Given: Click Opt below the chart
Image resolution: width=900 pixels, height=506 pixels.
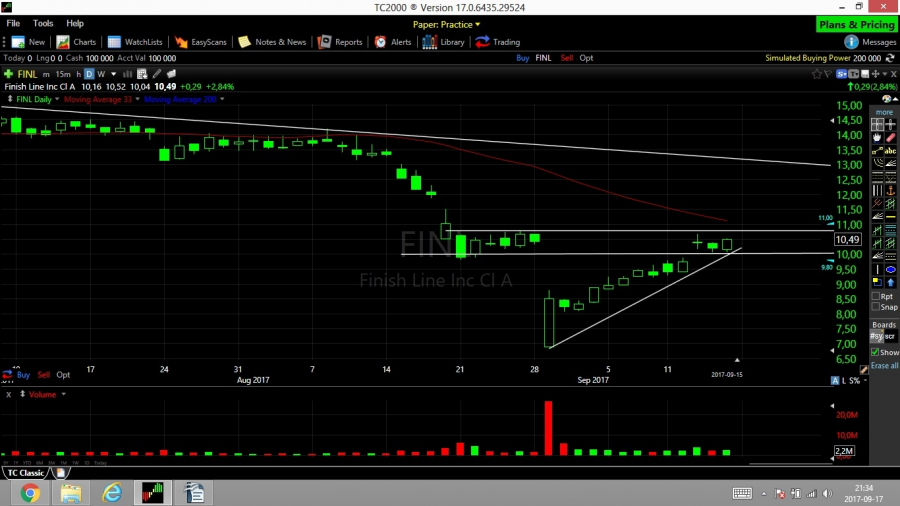Looking at the screenshot, I should point(63,375).
